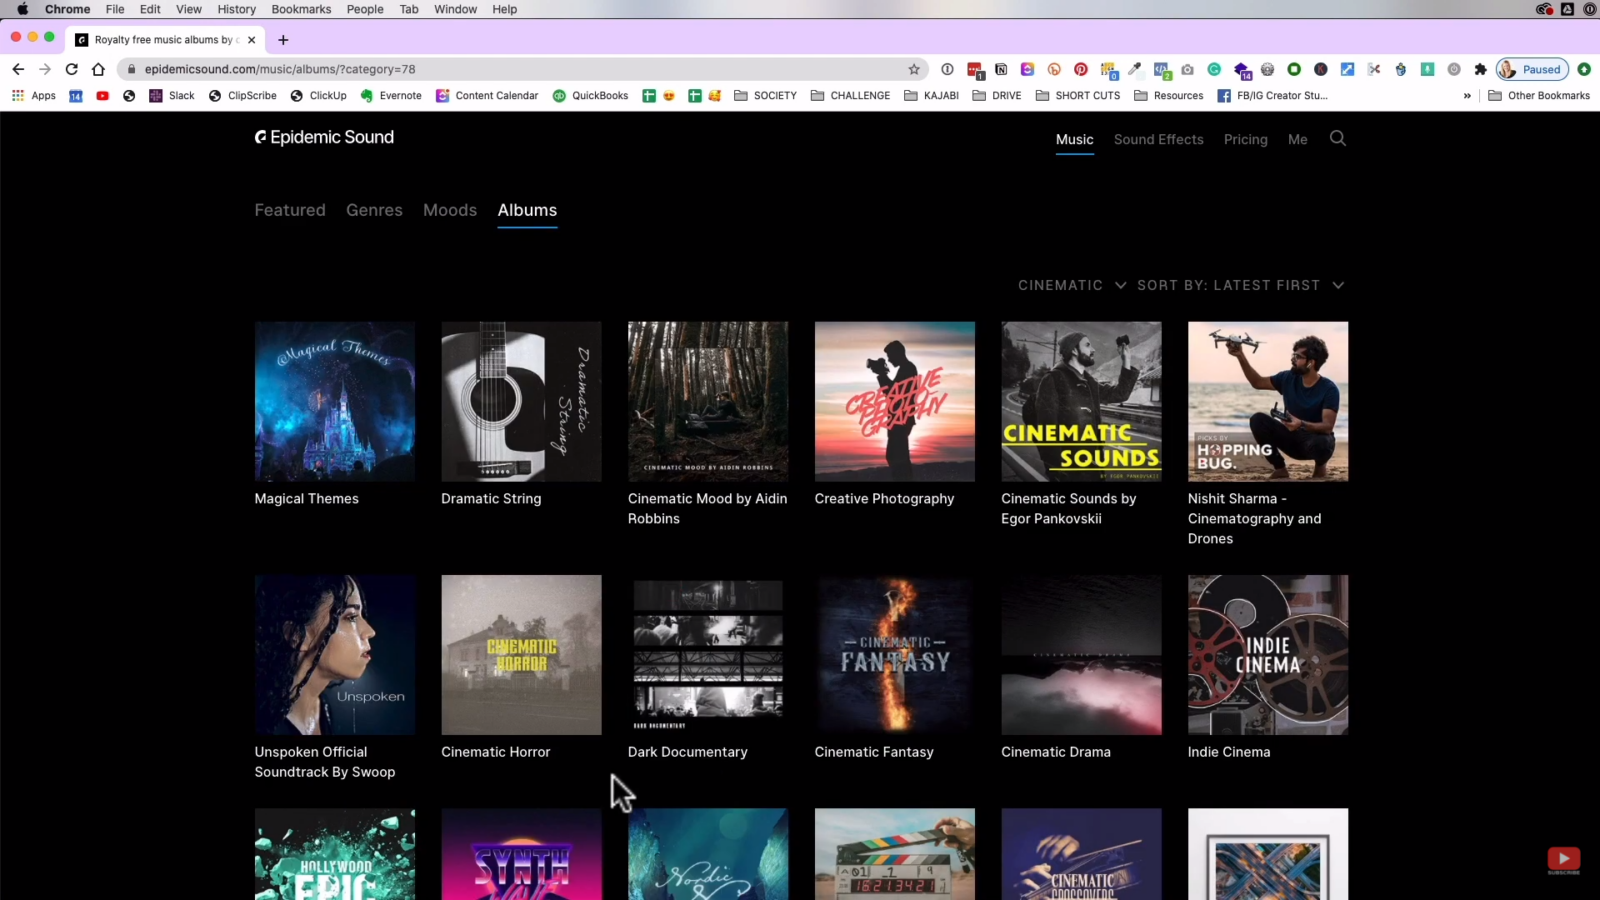
Task: Open the History menu
Action: pyautogui.click(x=236, y=9)
